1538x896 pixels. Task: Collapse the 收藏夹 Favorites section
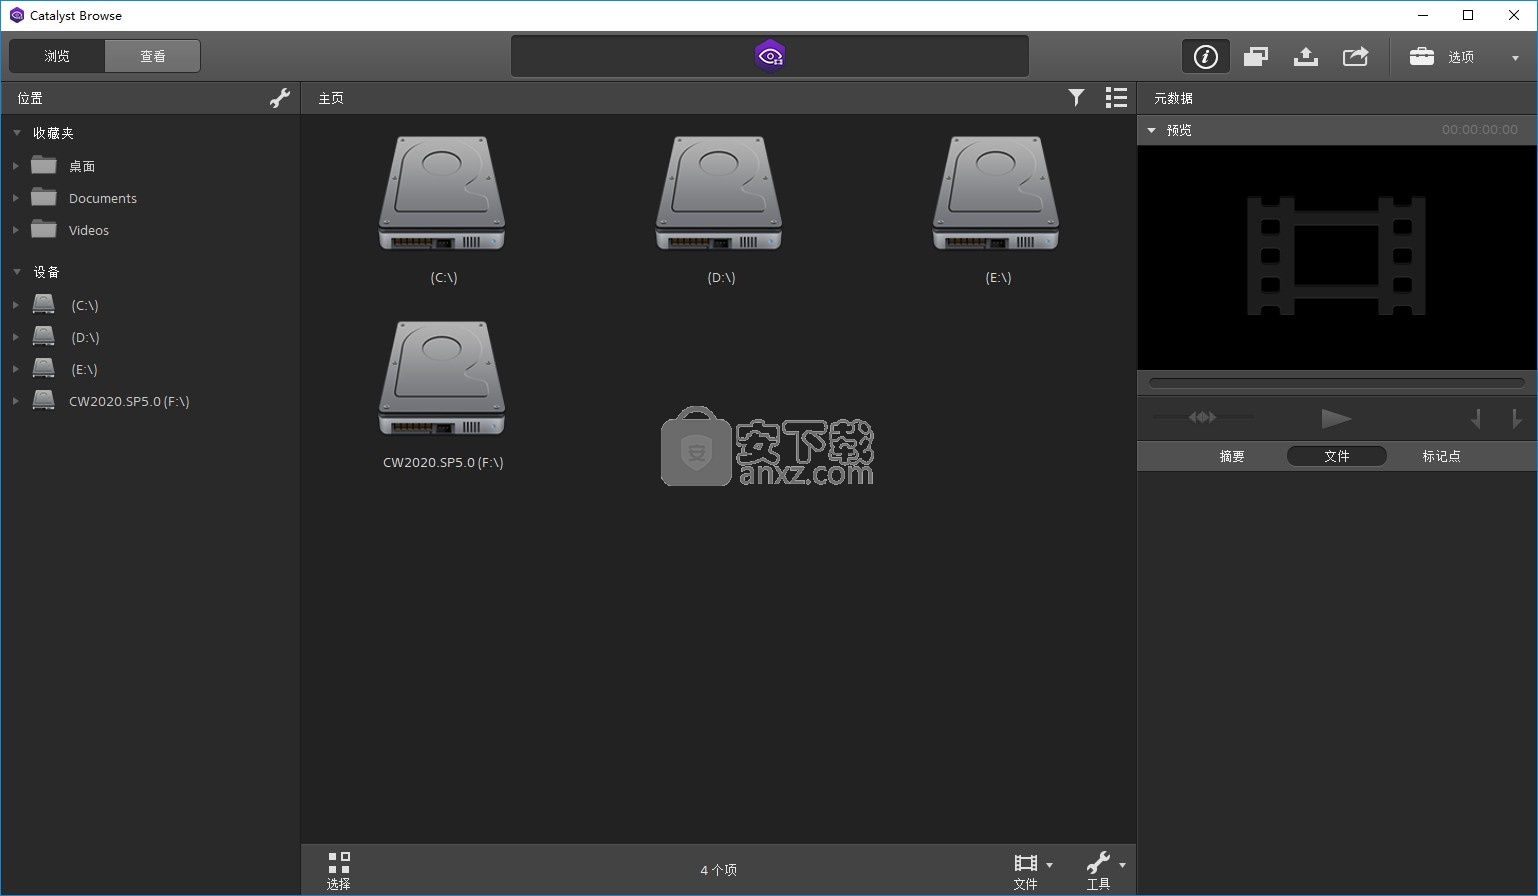[17, 132]
